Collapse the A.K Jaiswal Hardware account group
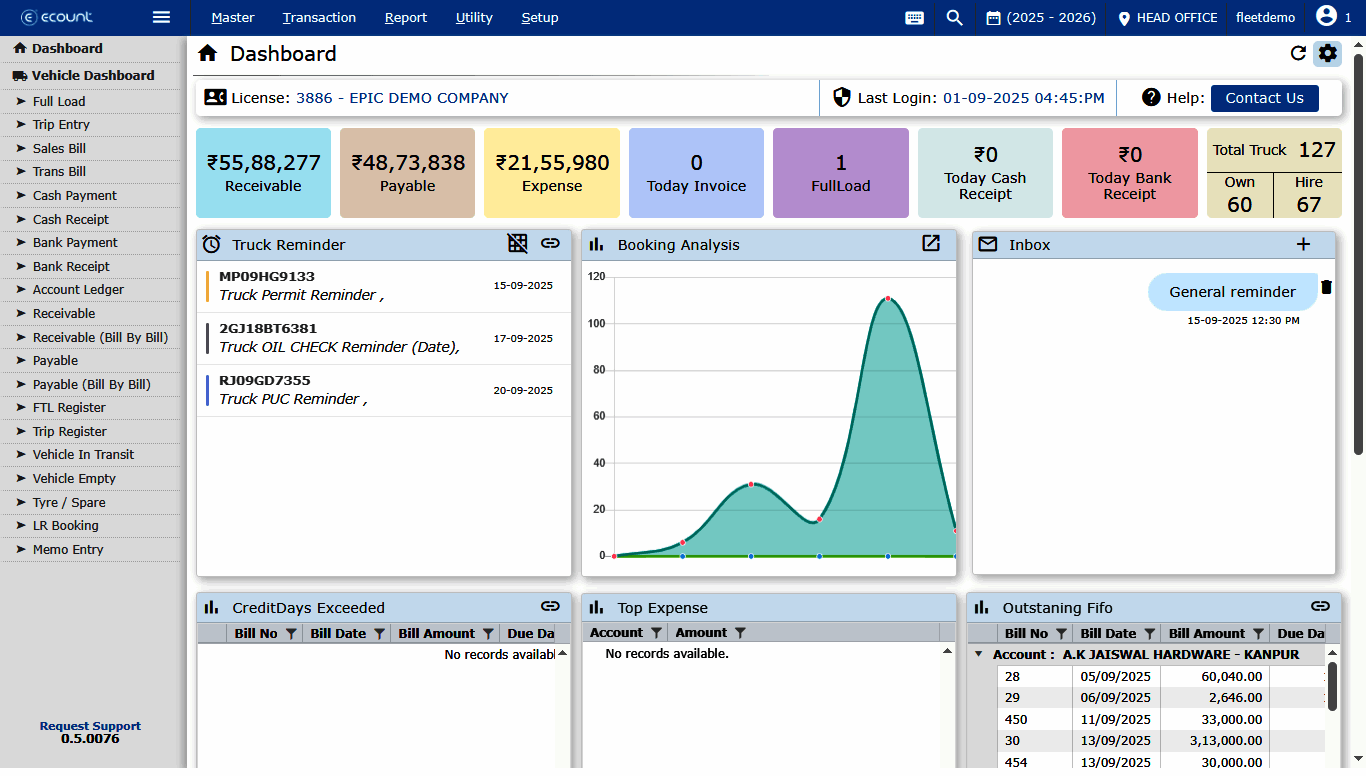1366x776 pixels. point(978,655)
